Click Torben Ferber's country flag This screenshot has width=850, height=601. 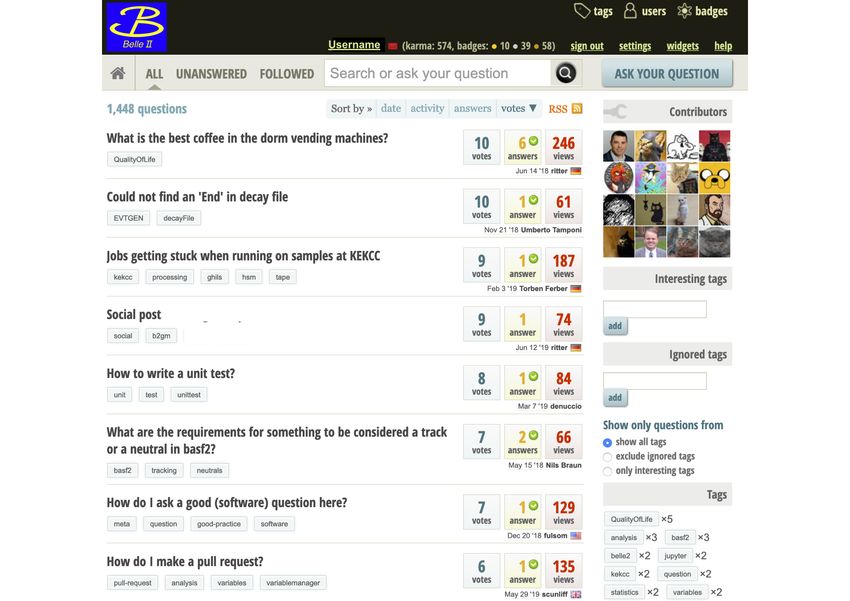point(576,289)
